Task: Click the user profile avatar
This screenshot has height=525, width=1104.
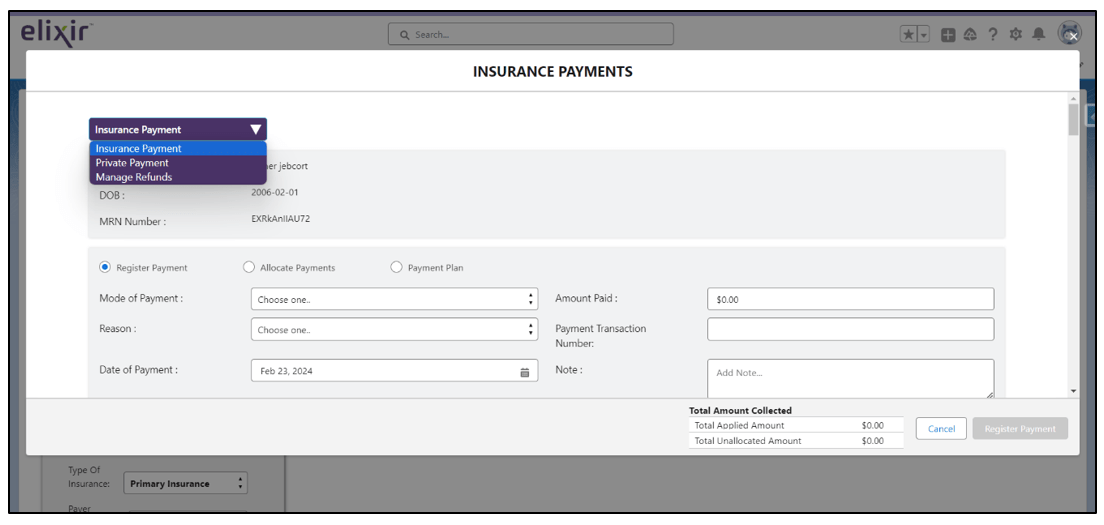Action: point(1070,33)
